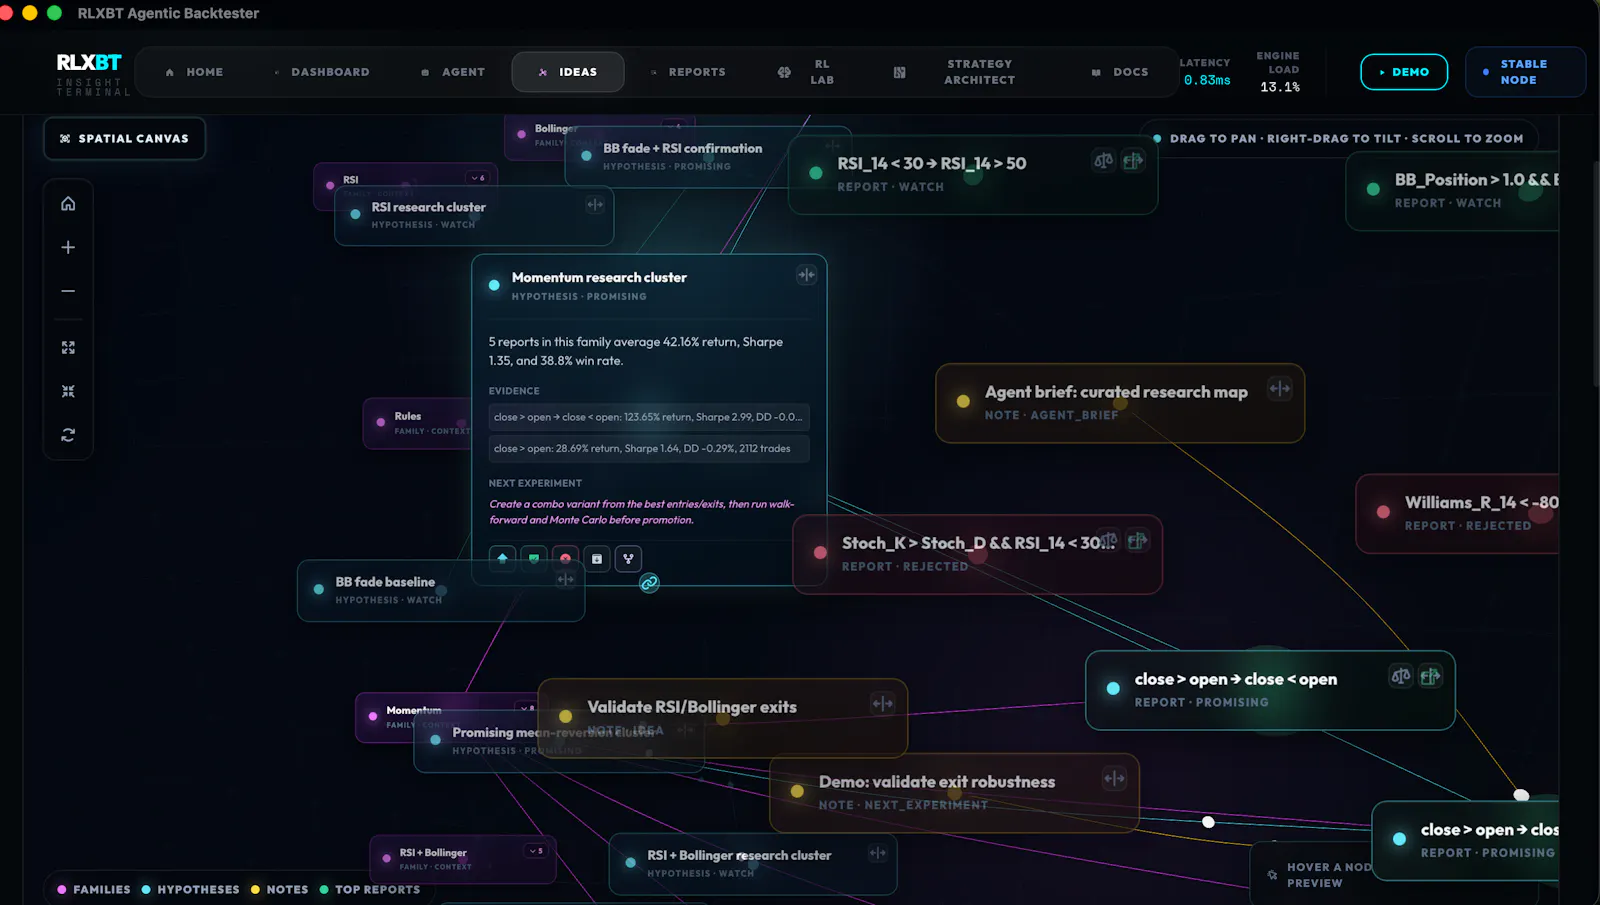Expand the RSI + Bollinger family's 5 children

click(536, 851)
